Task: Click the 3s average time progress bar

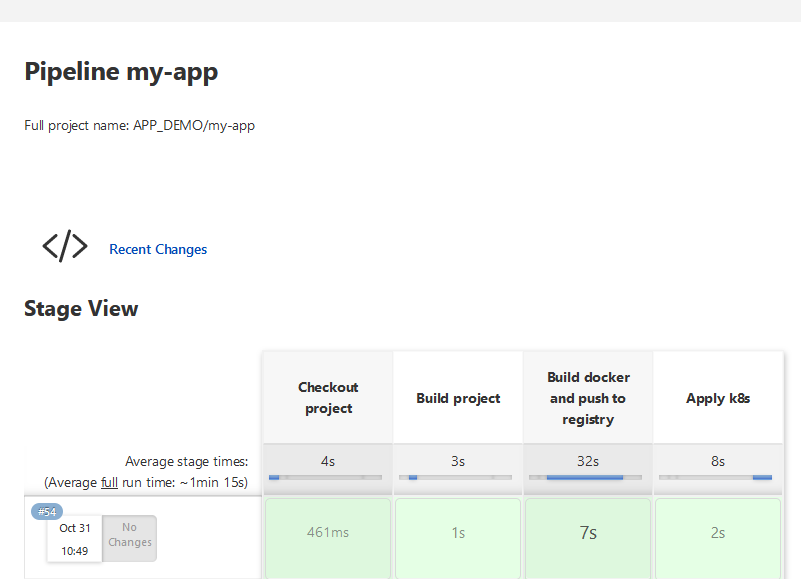Action: 458,477
